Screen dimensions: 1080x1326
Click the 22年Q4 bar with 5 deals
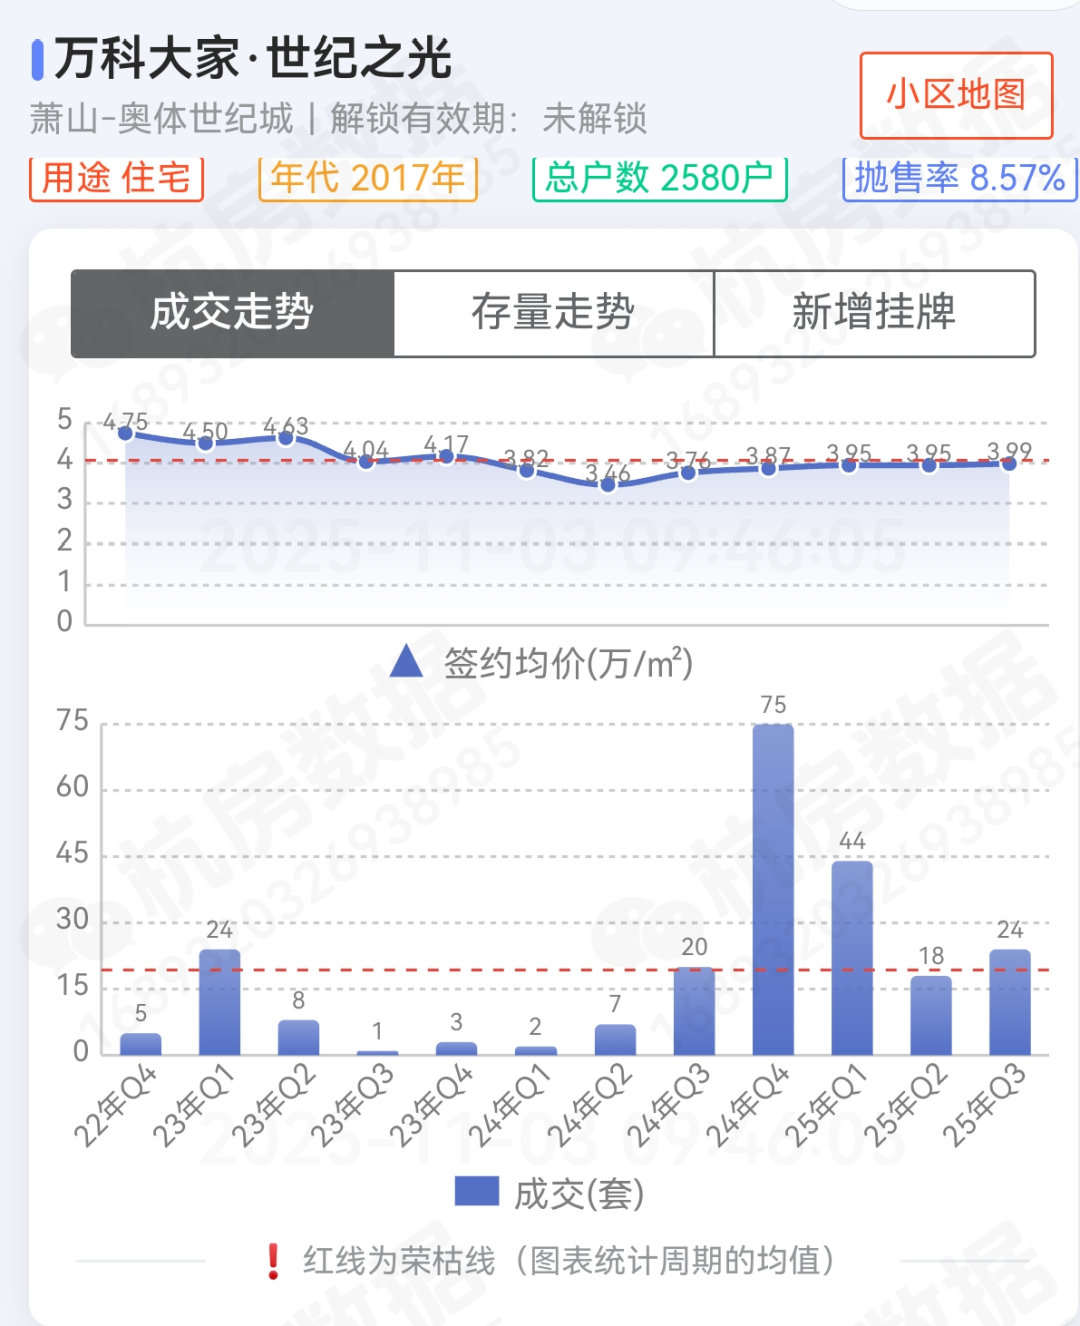point(141,1044)
